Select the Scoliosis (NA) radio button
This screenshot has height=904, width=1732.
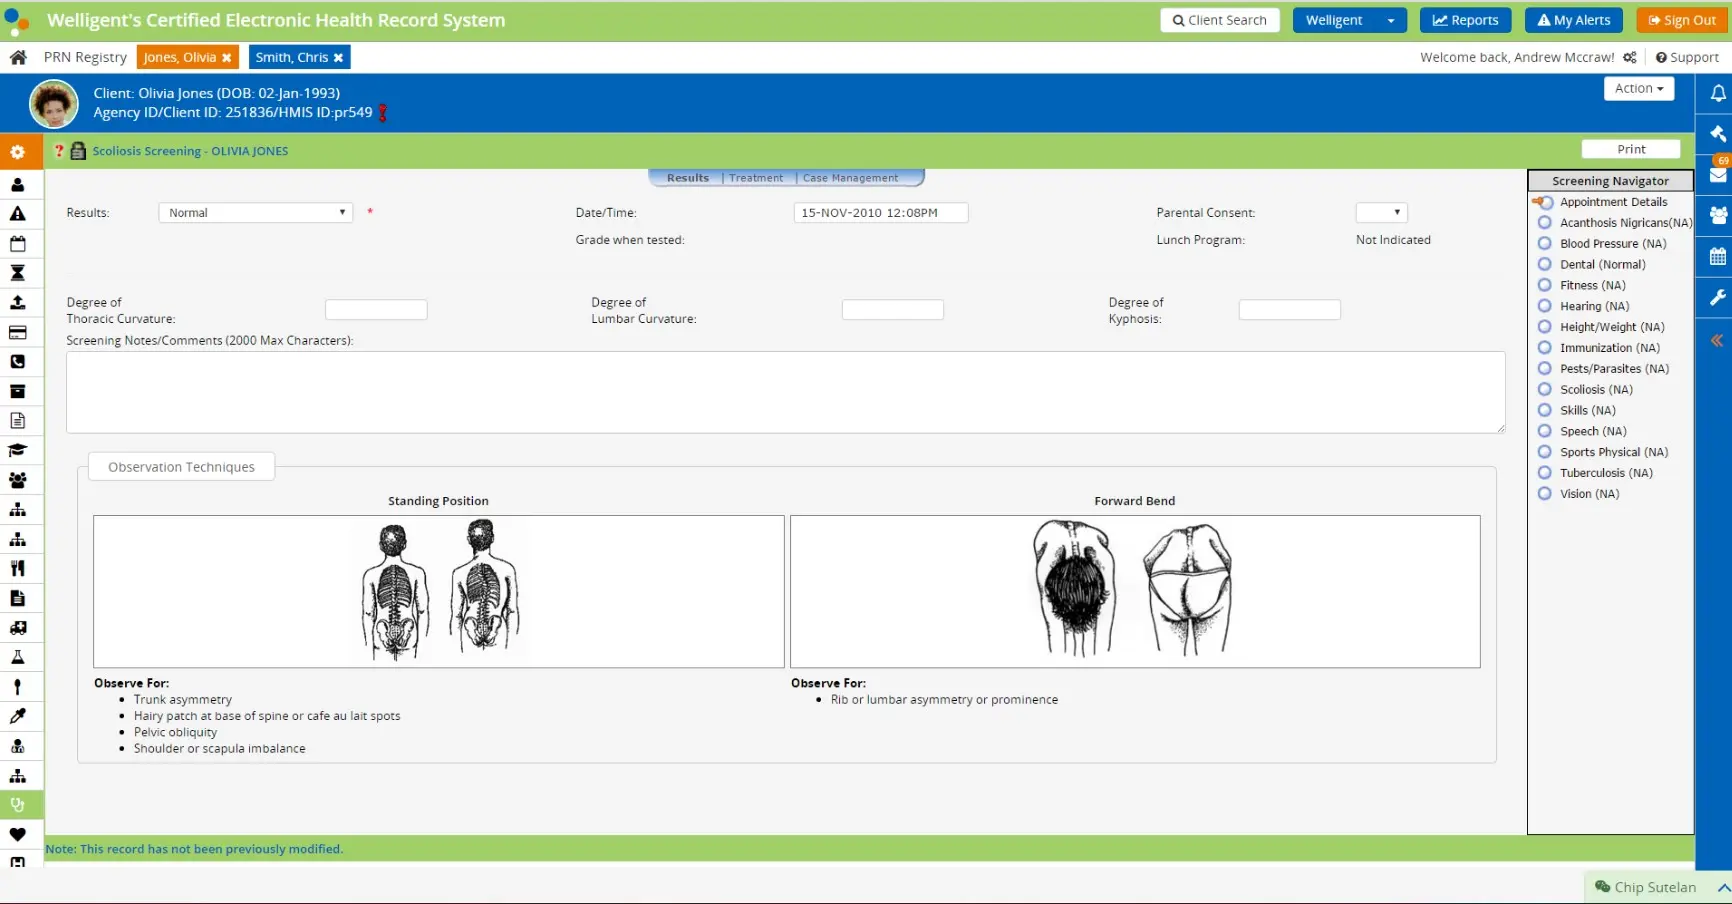(1544, 389)
